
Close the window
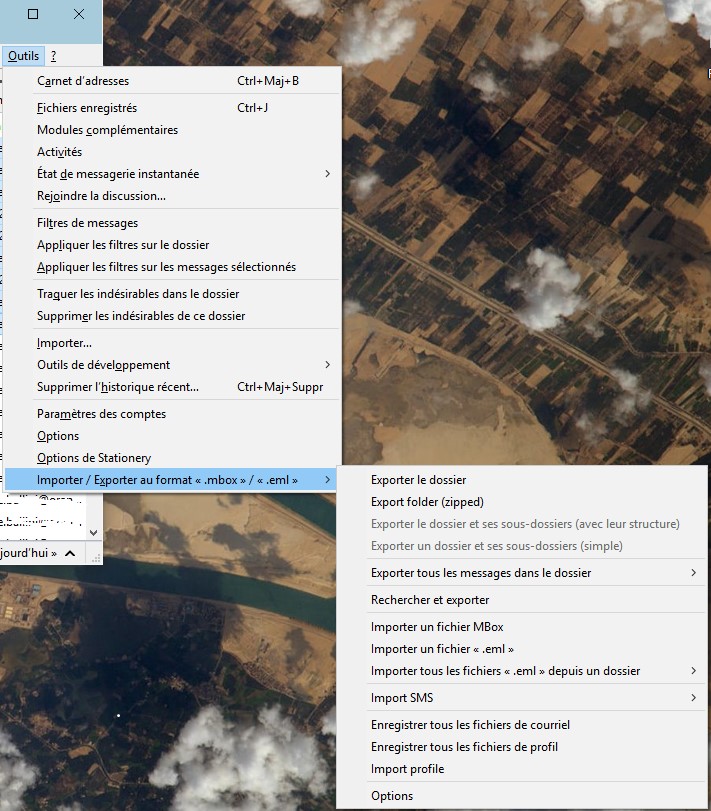79,14
